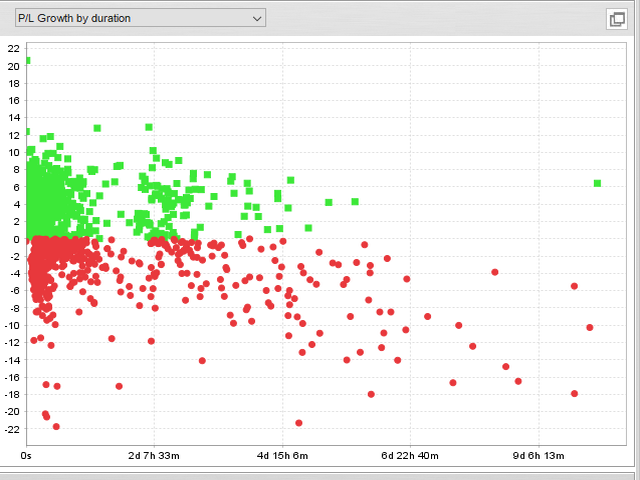Click the '4d 15h 6m' axis label

(282, 456)
